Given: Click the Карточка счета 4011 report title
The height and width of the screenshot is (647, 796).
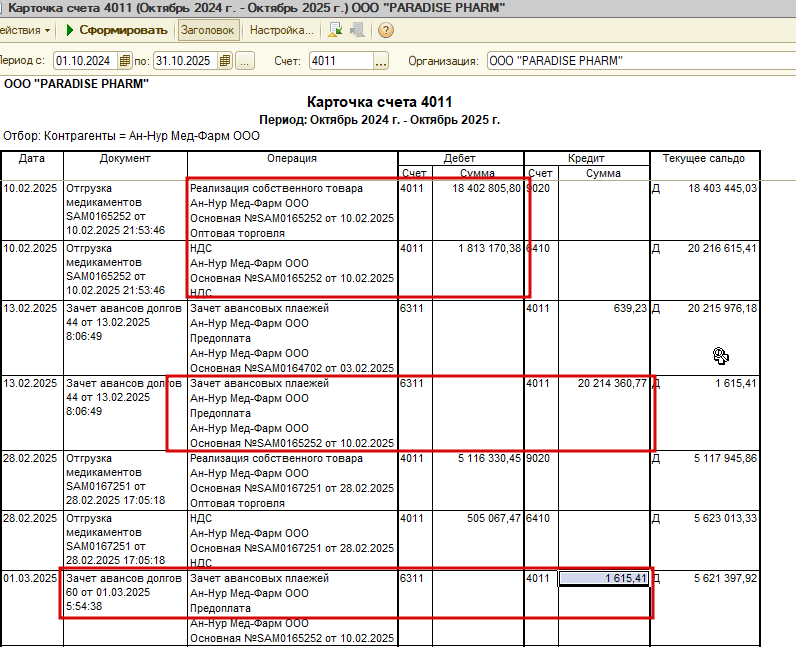Looking at the screenshot, I should 380,102.
